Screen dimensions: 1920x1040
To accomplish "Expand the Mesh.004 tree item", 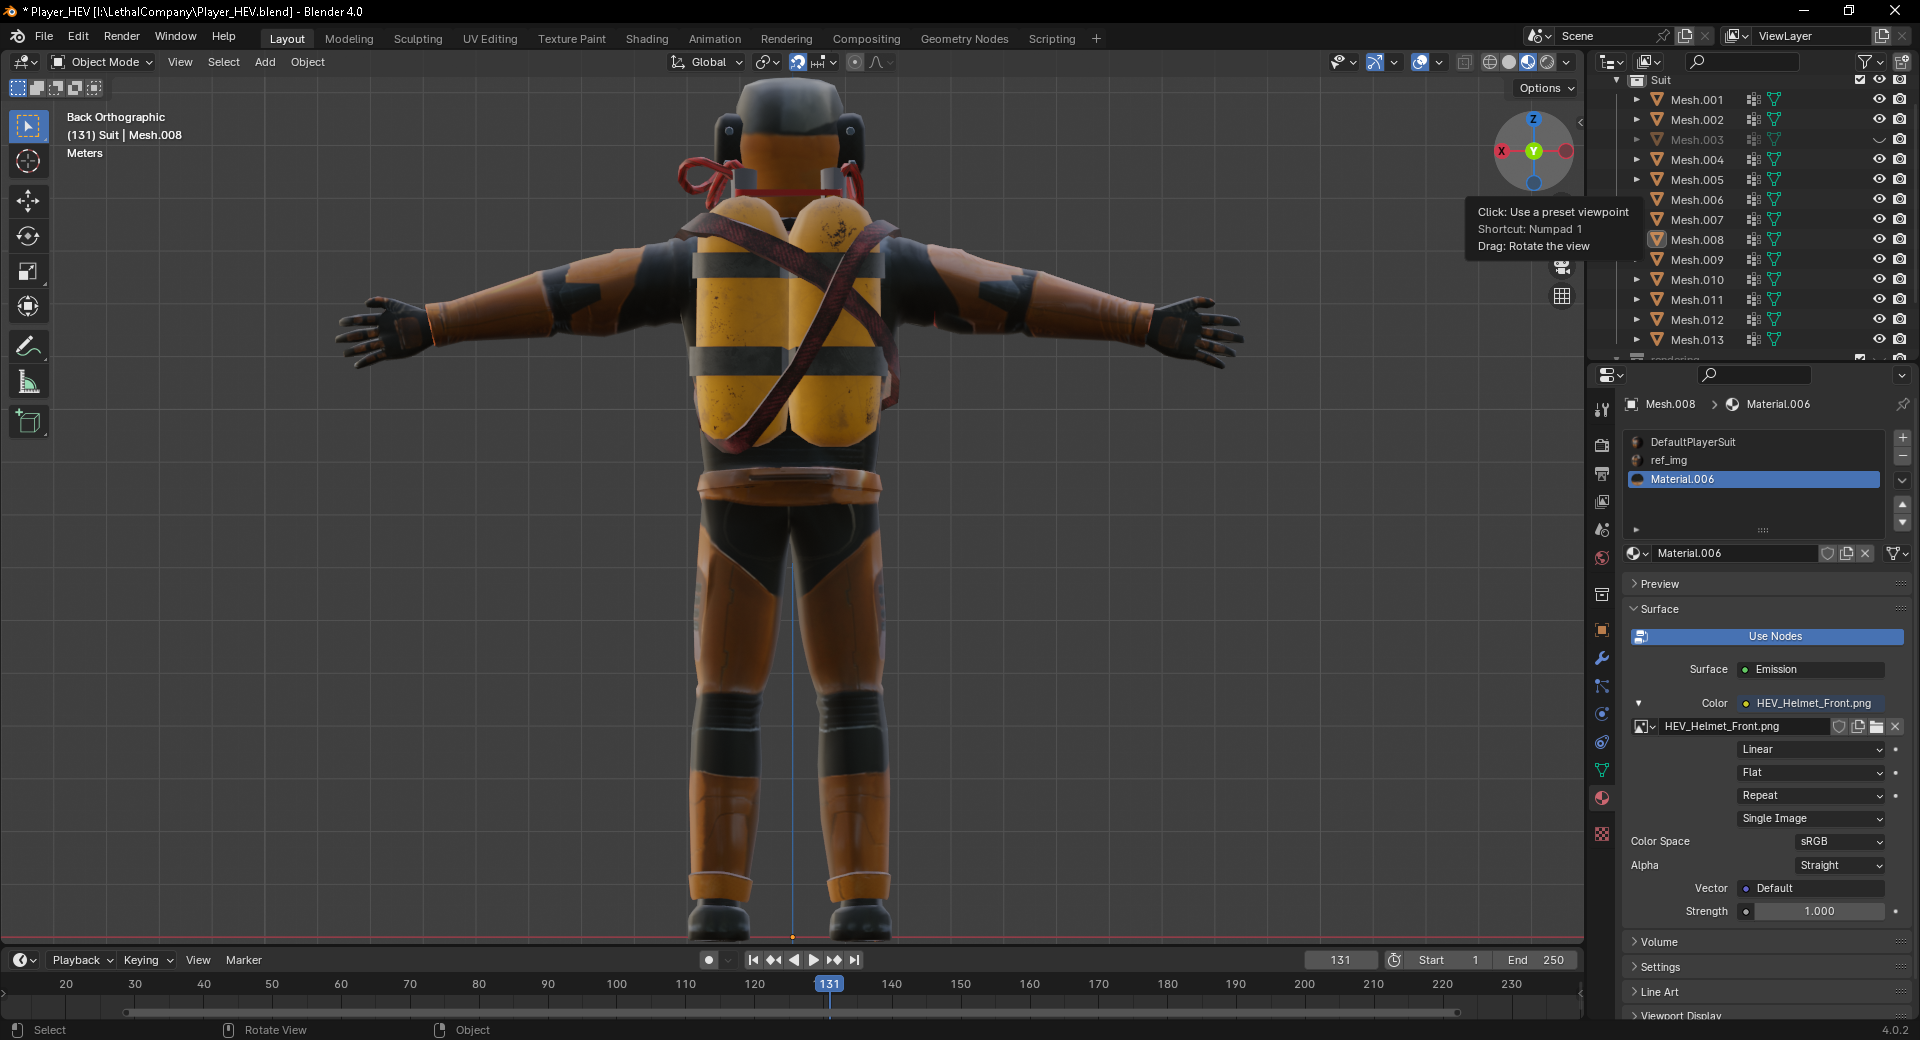I will coord(1636,160).
